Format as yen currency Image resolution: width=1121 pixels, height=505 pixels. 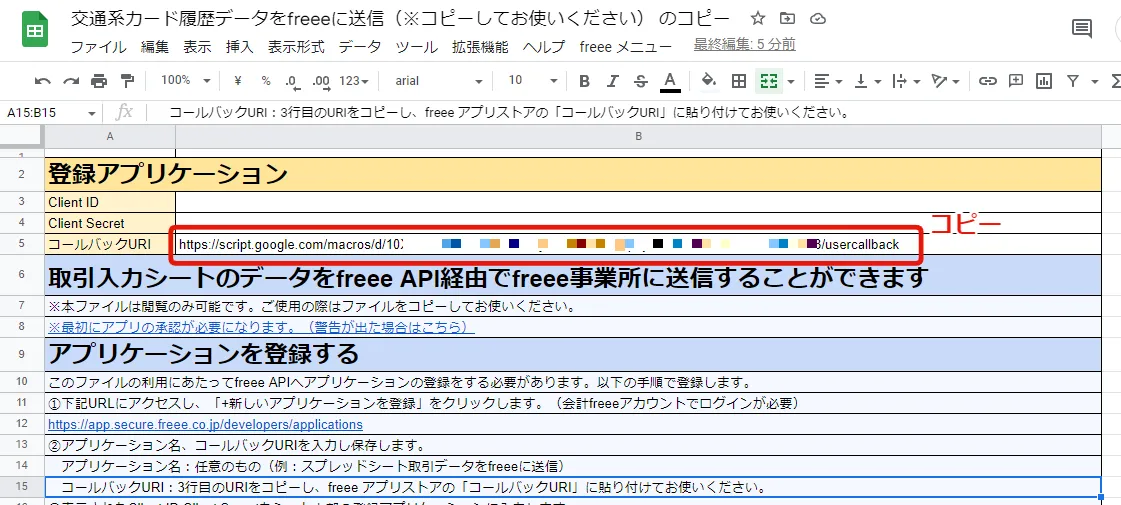point(238,81)
